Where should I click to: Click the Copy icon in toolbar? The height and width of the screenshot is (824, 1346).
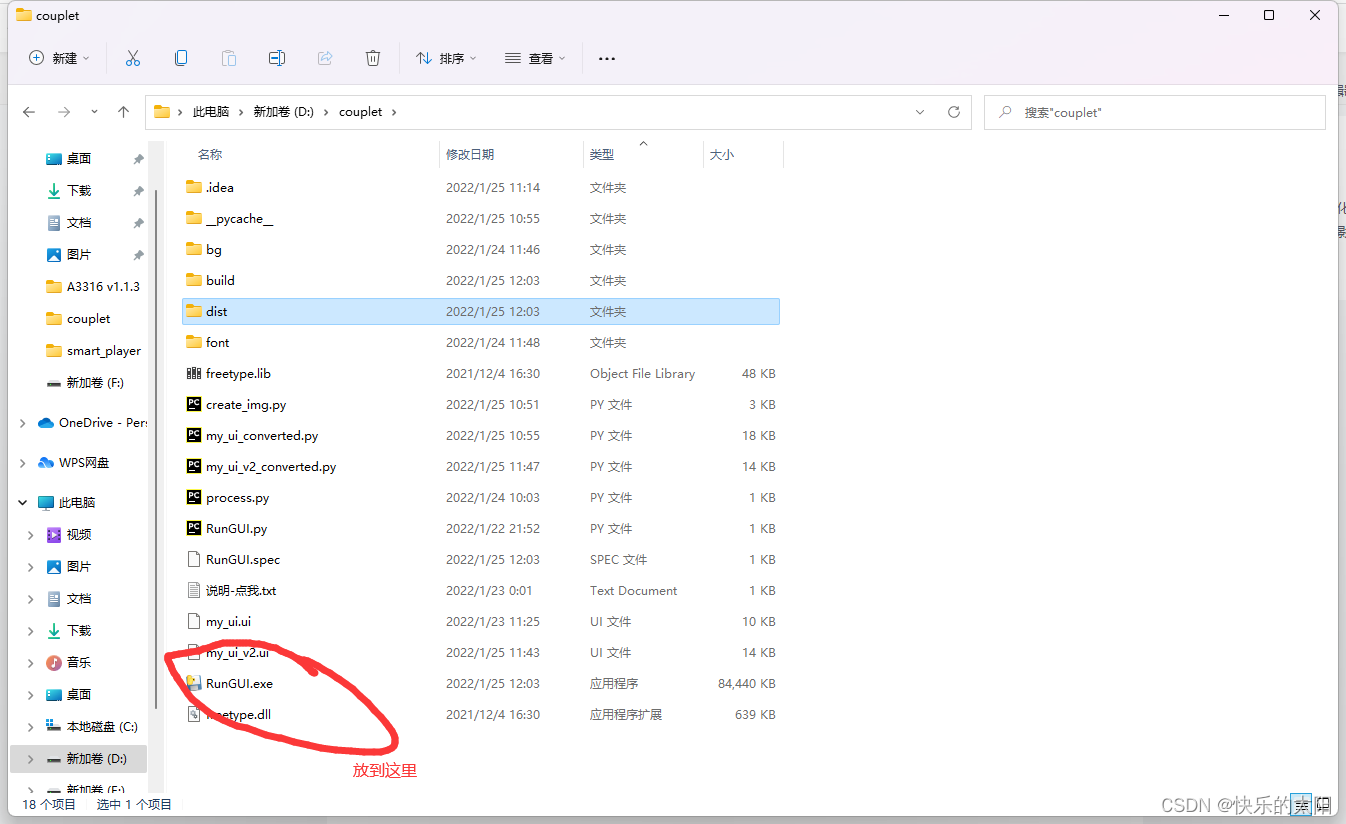click(x=181, y=58)
